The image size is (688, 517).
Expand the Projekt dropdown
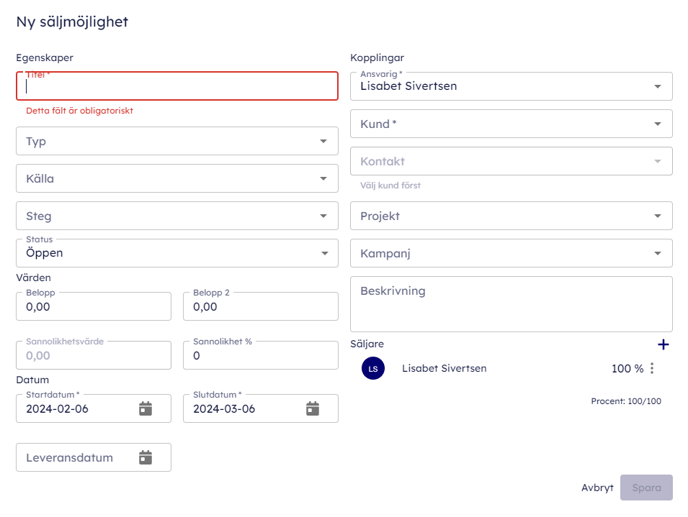pyautogui.click(x=511, y=216)
